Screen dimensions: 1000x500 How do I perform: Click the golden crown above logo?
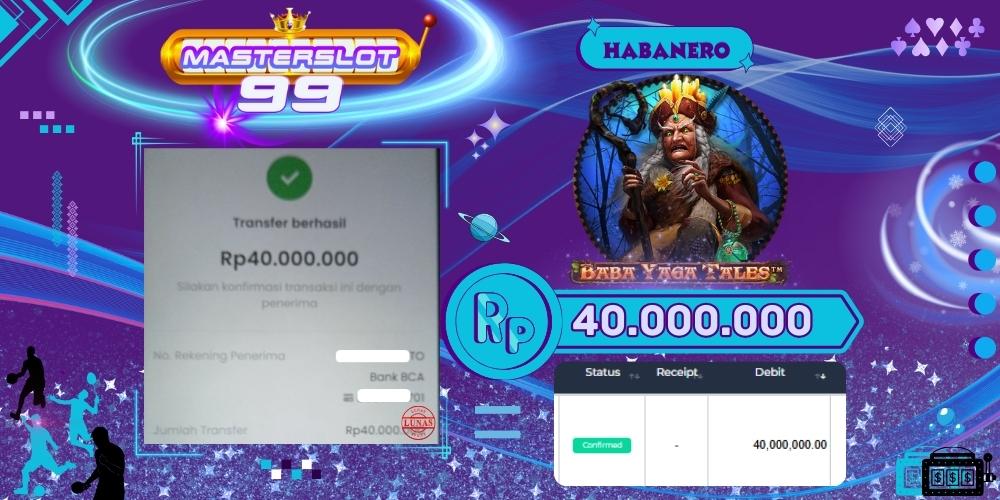coord(290,20)
